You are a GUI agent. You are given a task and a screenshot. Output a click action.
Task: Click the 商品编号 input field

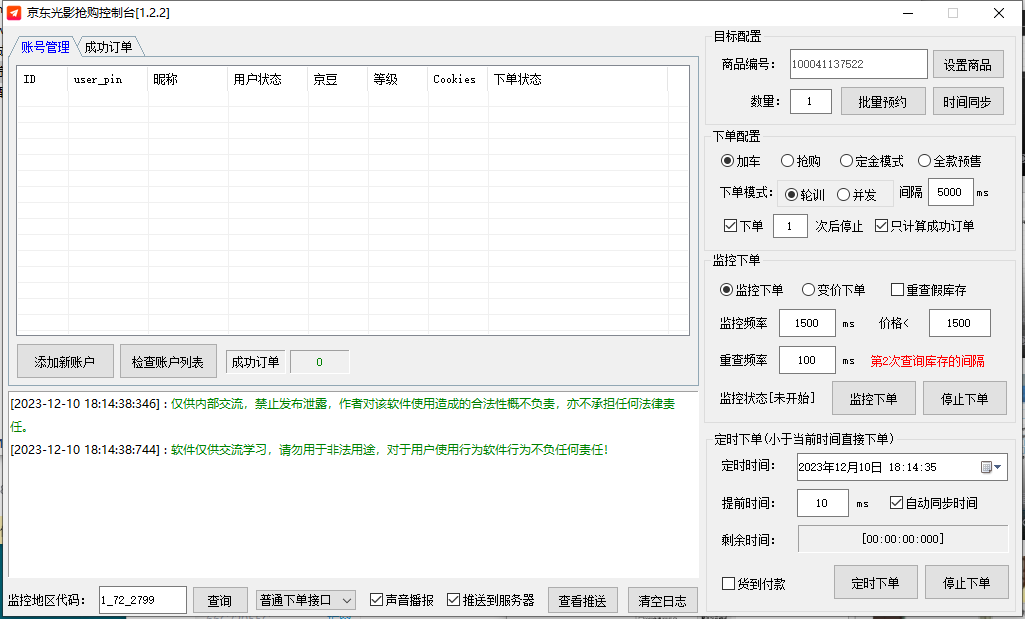click(x=858, y=64)
